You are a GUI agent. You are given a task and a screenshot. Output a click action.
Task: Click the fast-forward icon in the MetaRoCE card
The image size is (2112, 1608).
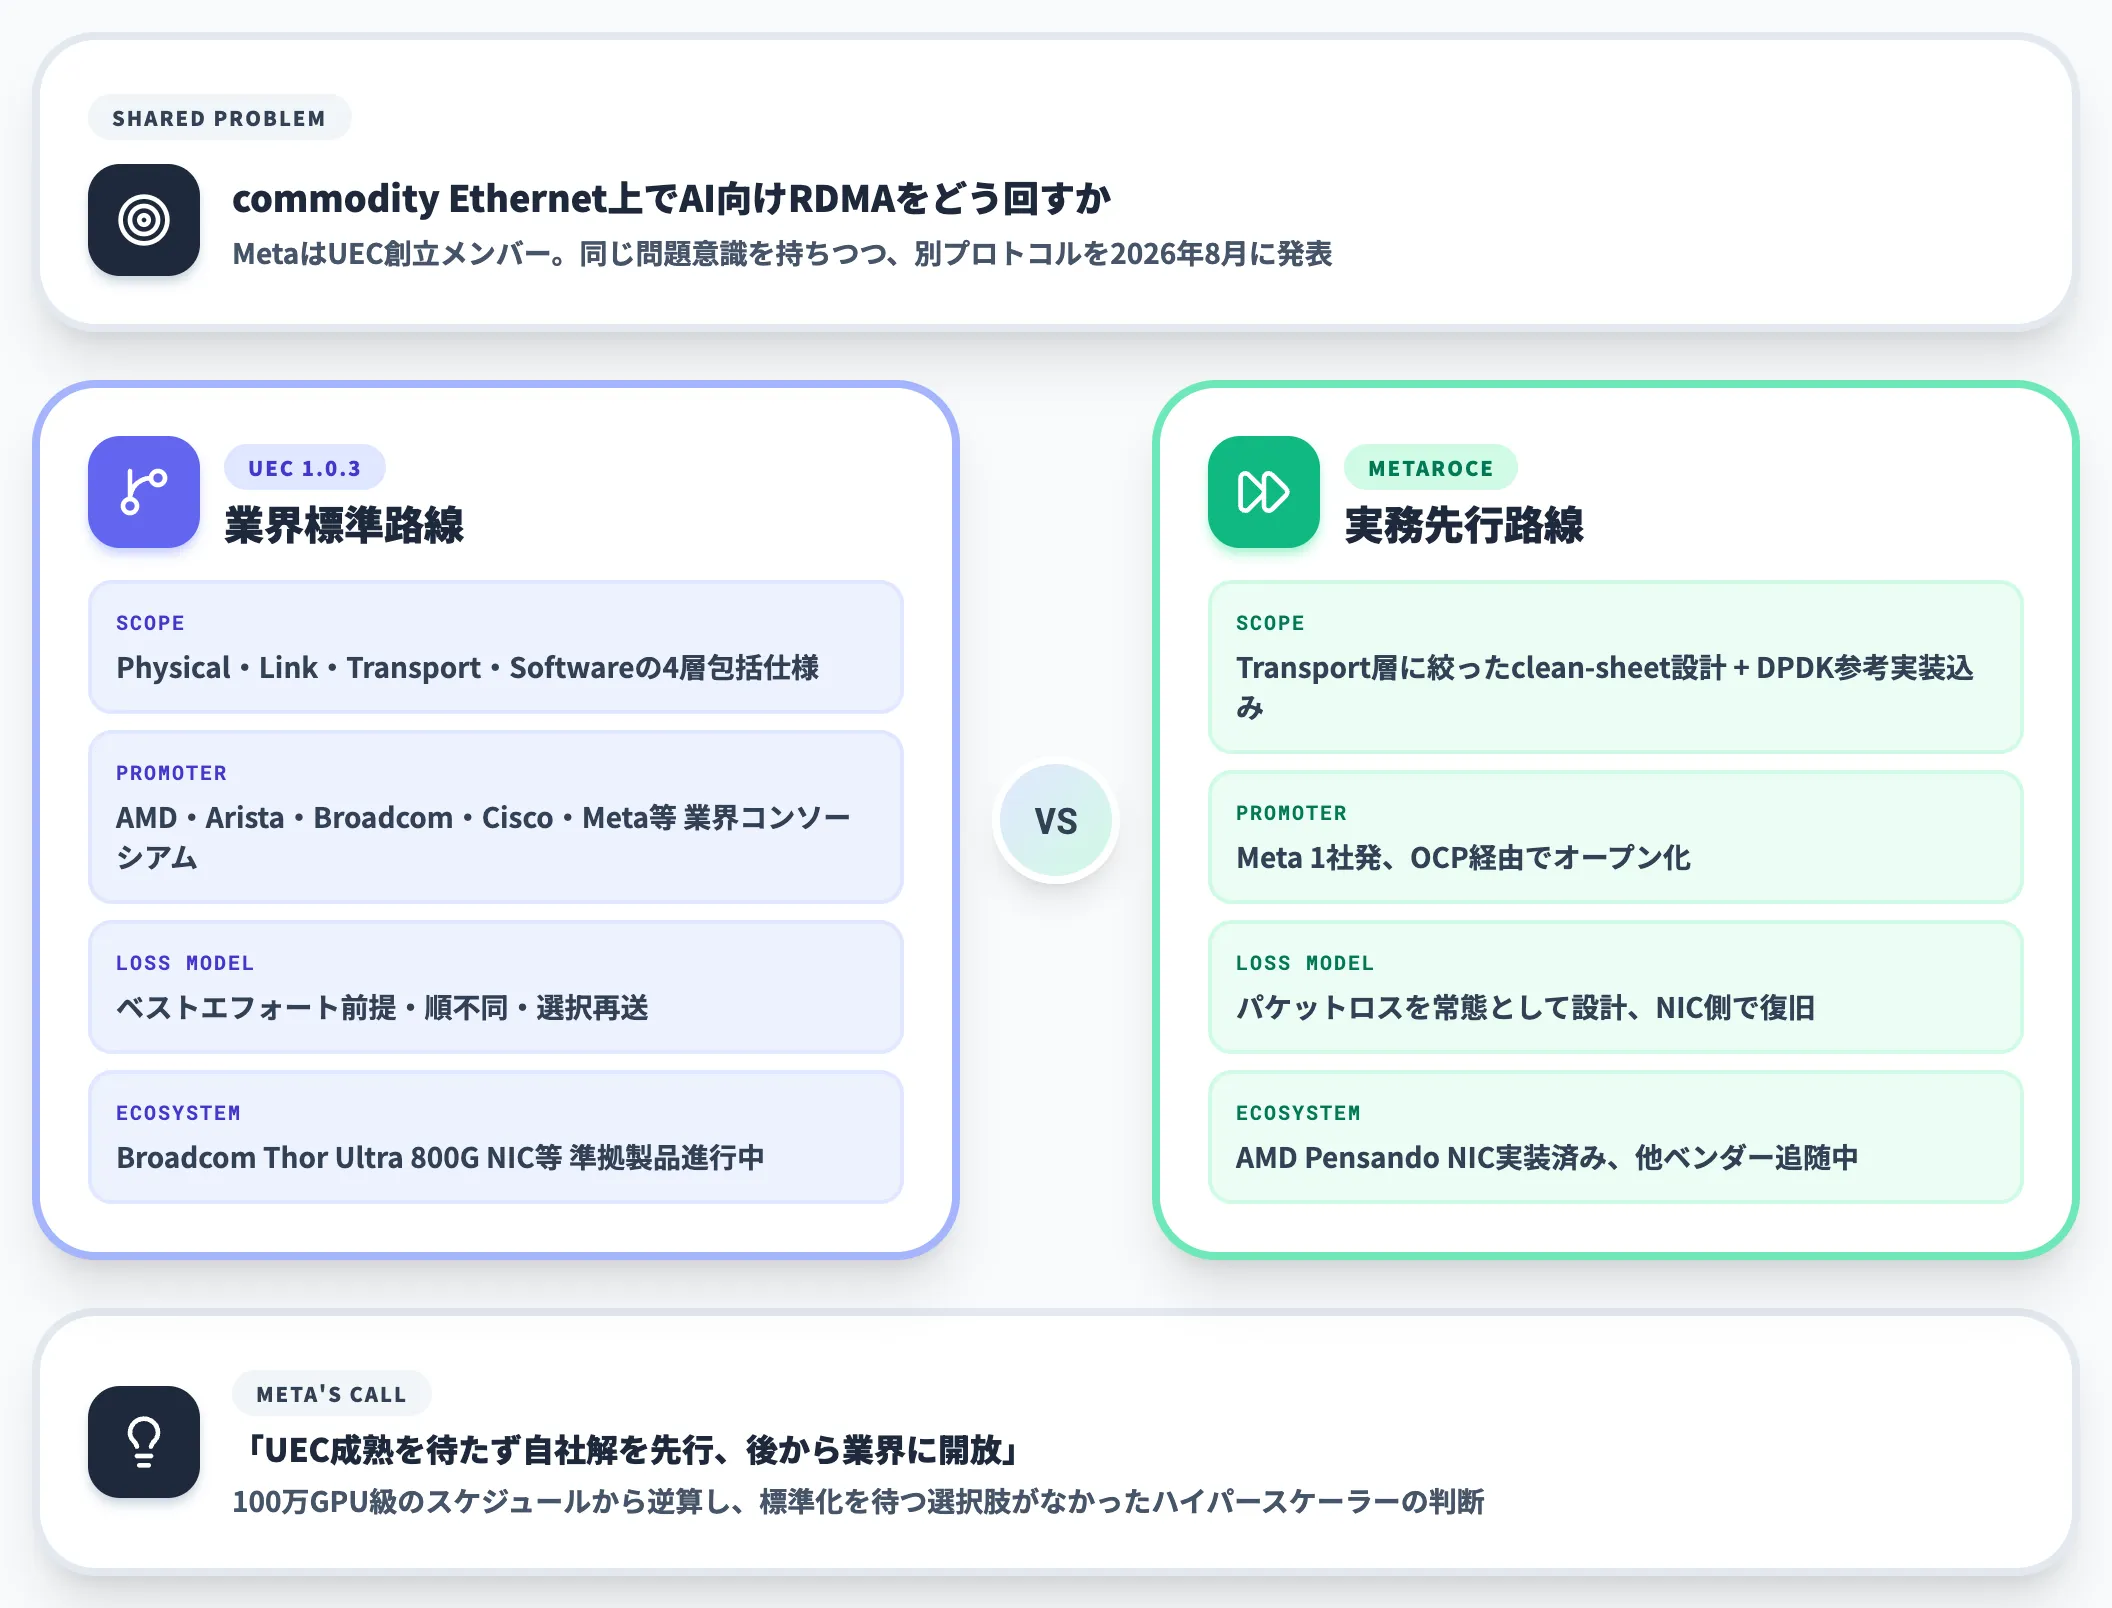pyautogui.click(x=1264, y=492)
